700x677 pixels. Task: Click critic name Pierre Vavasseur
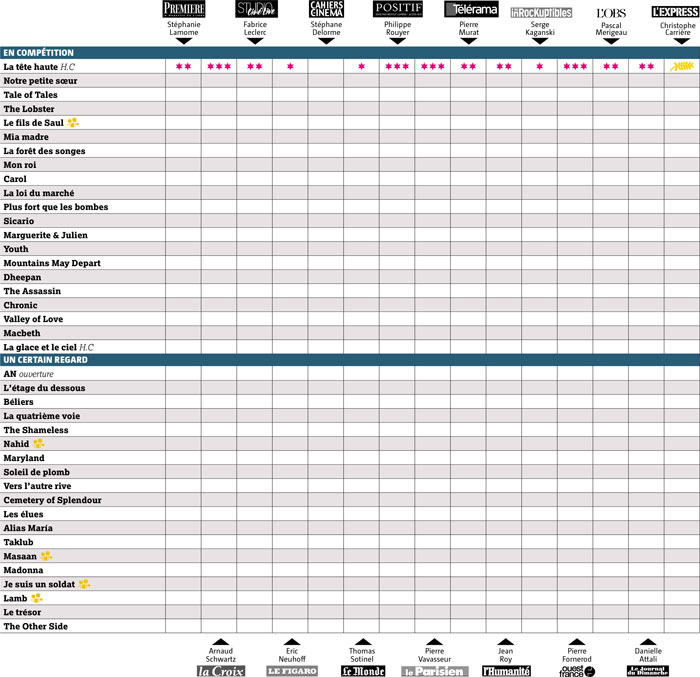(x=434, y=655)
